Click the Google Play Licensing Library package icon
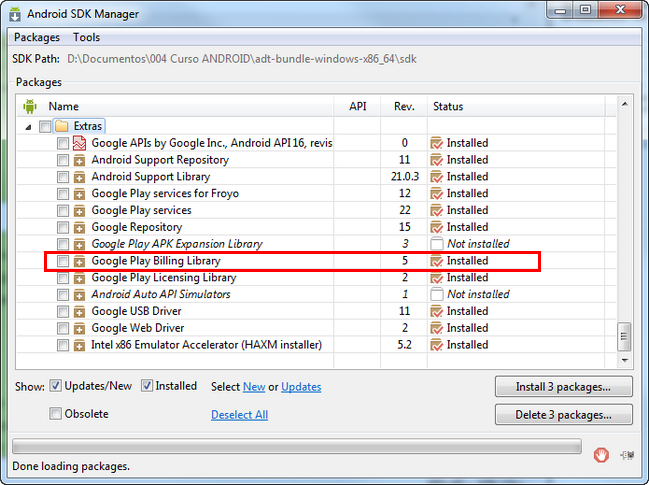The image size is (649, 485). (79, 278)
